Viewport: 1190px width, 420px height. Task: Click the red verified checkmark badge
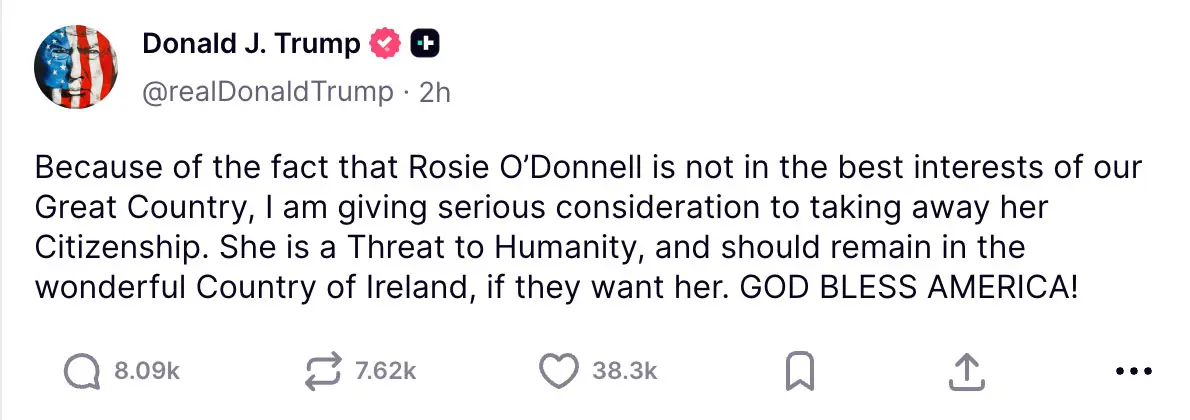point(385,44)
